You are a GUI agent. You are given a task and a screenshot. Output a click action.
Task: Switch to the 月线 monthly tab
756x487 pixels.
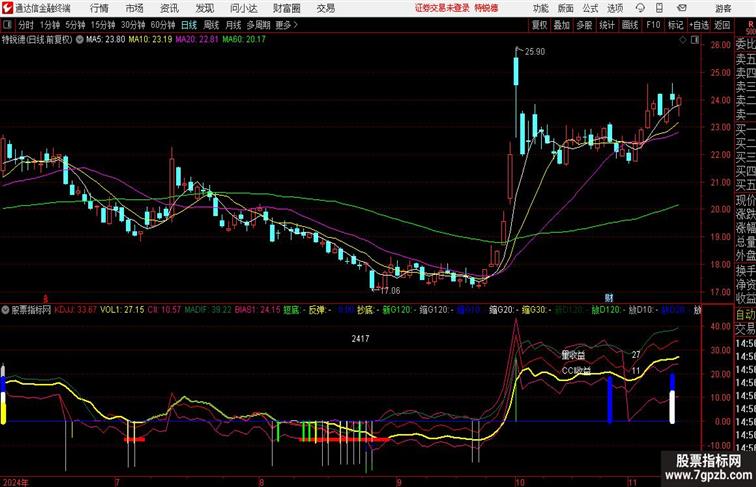[x=233, y=25]
